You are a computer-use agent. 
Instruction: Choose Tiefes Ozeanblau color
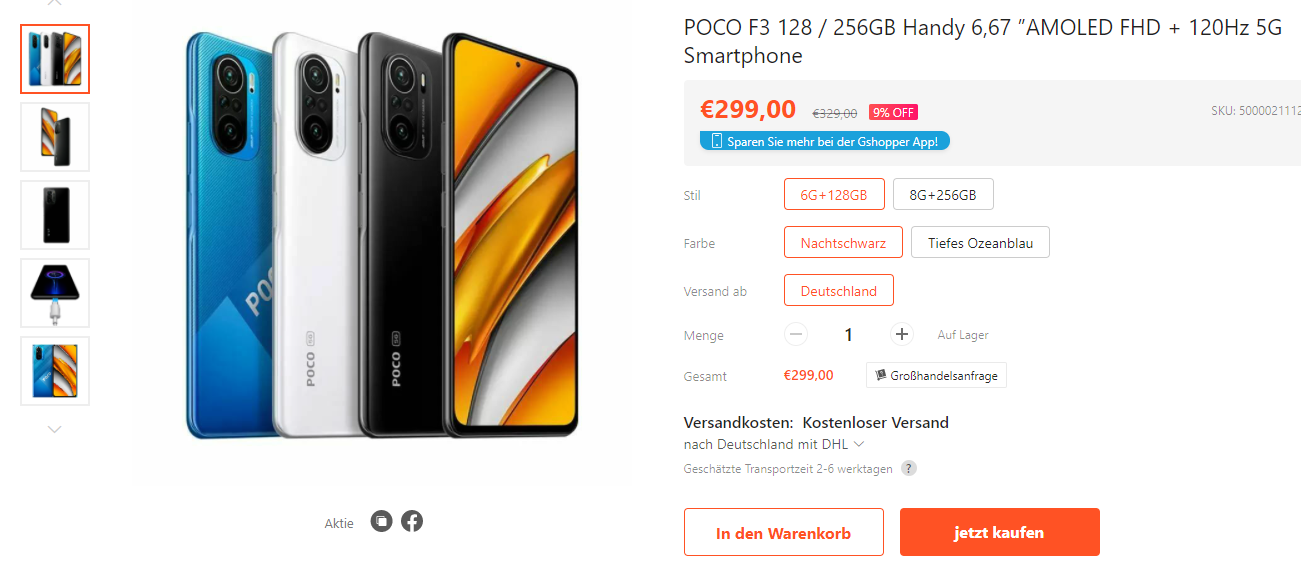(x=980, y=242)
